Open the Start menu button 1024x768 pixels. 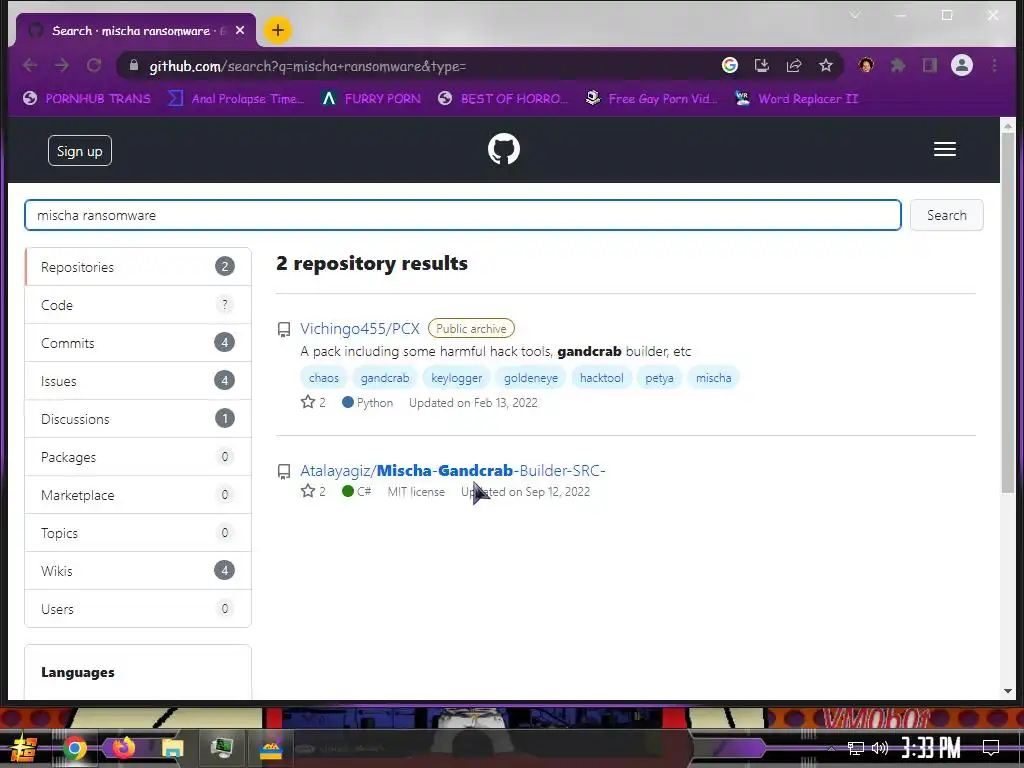tap(24, 748)
